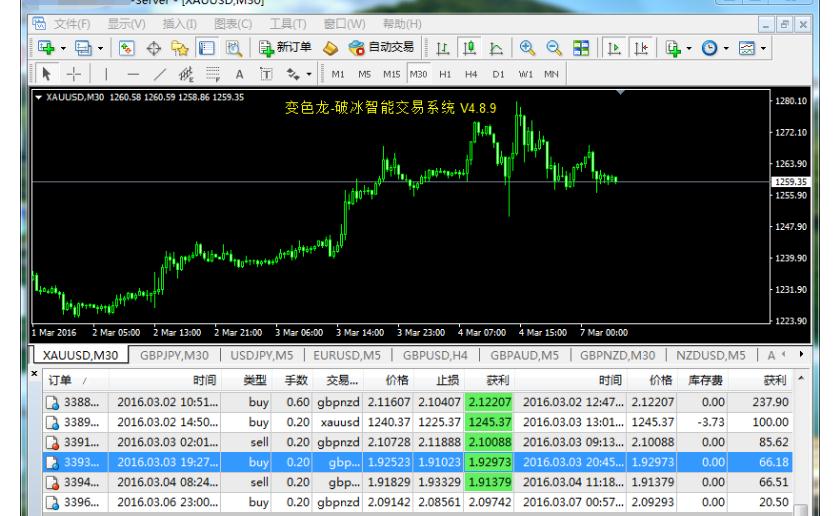The image size is (840, 516).
Task: Switch to GBPJPY,M30 chart tab
Action: [174, 352]
